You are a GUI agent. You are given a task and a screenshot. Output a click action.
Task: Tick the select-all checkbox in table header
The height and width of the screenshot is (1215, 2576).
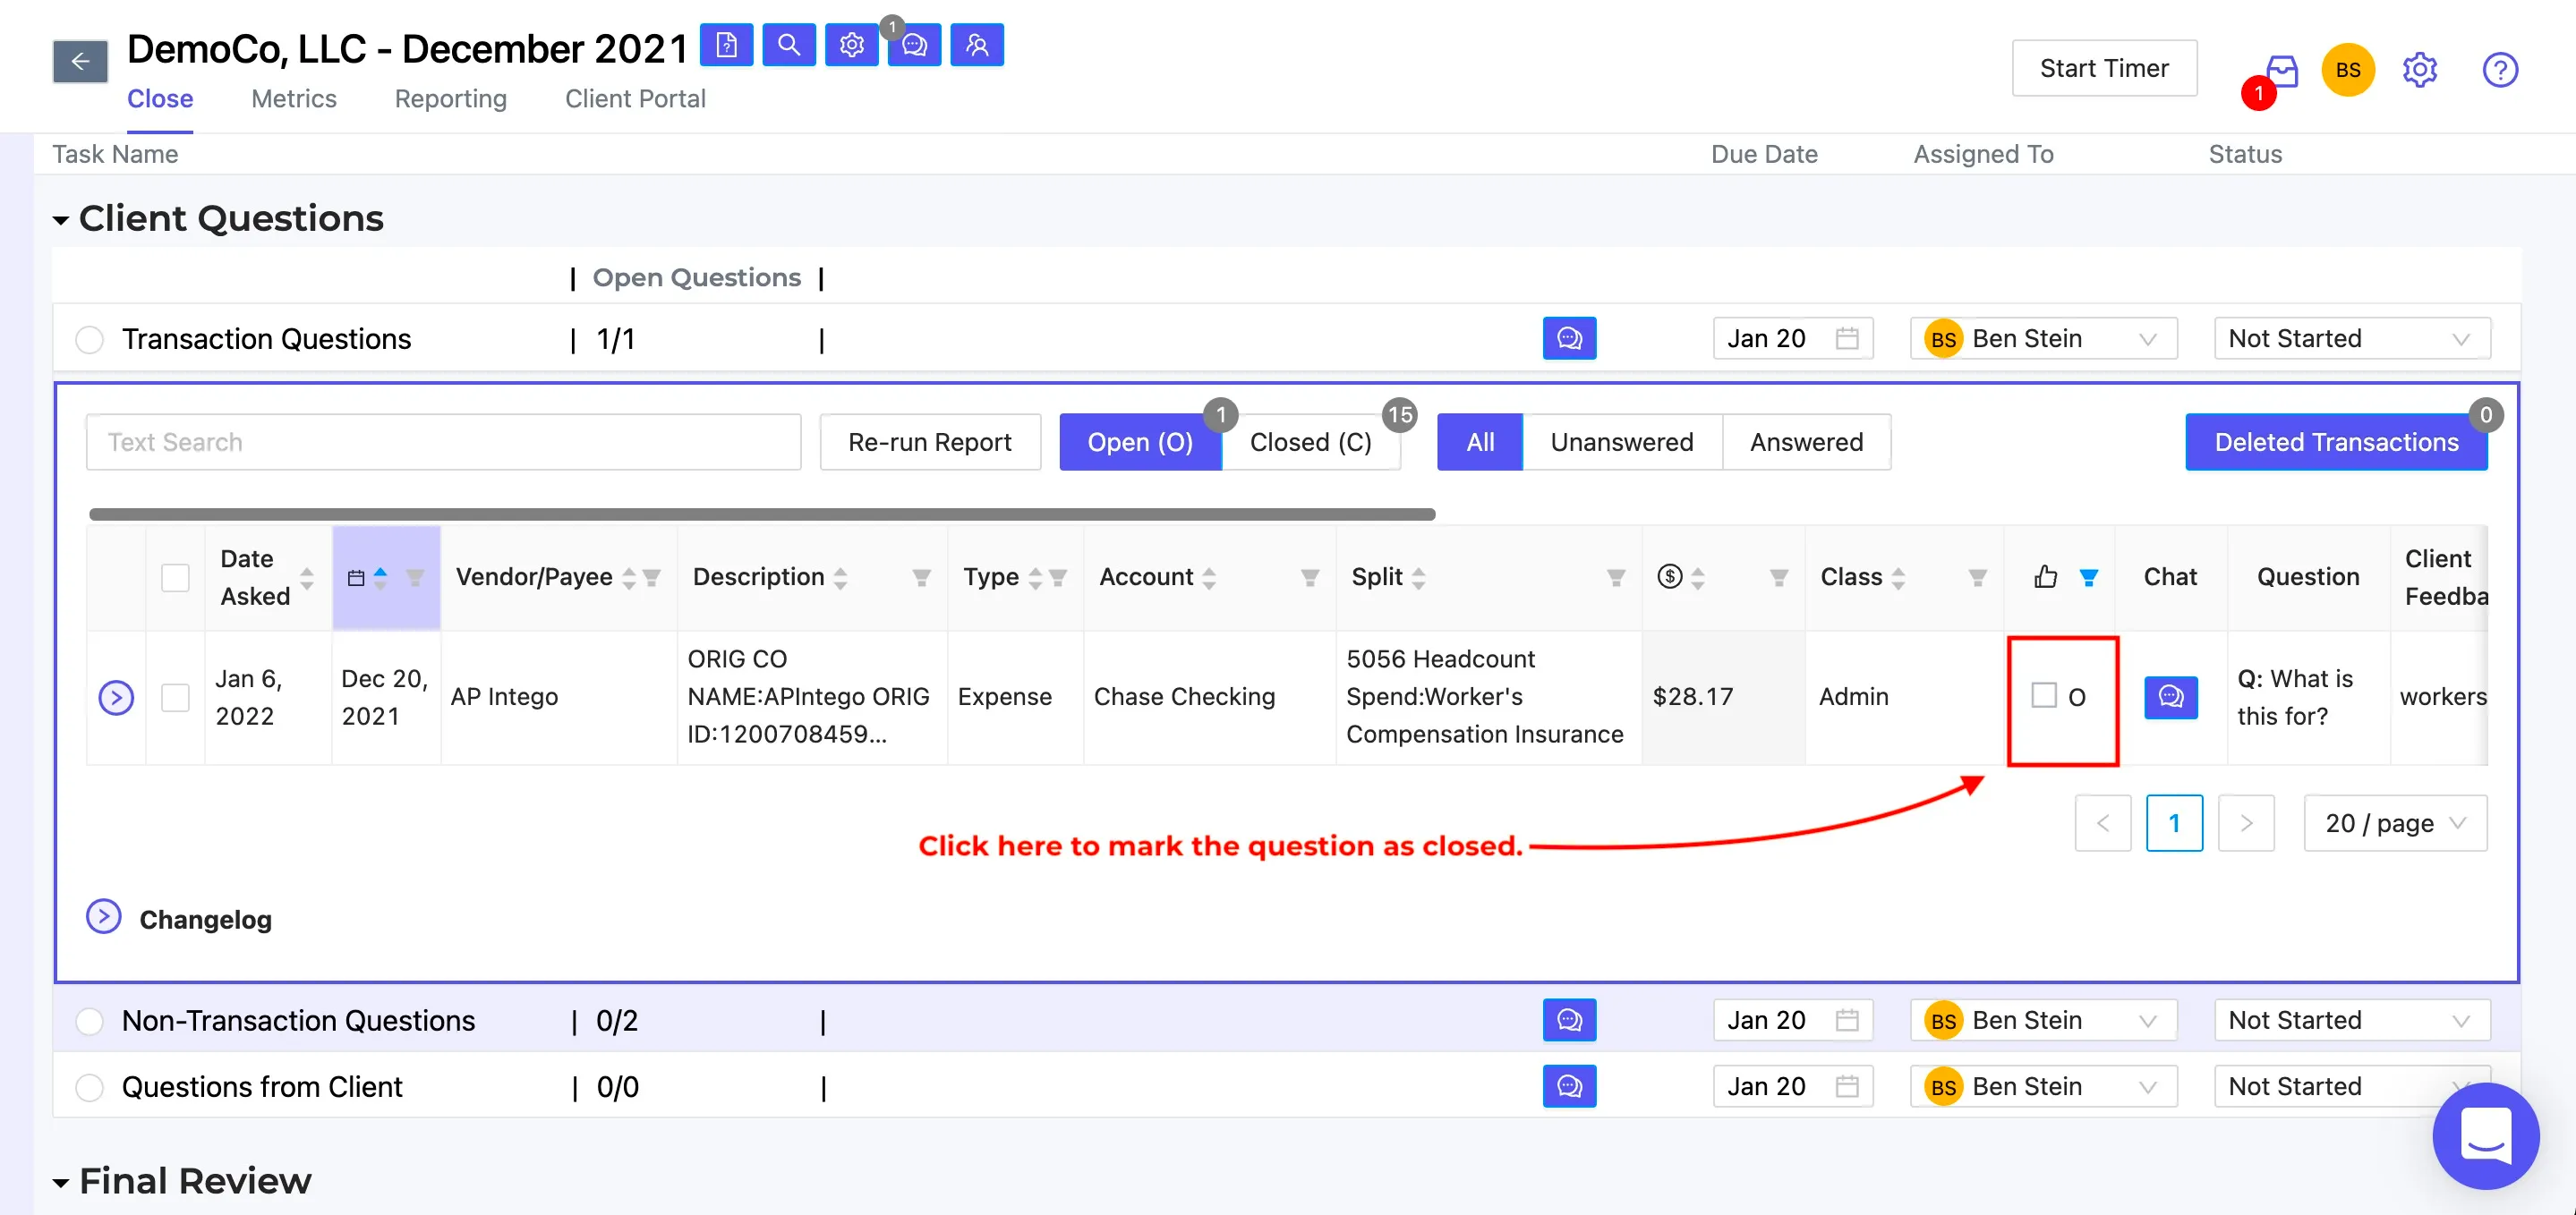[x=175, y=578]
